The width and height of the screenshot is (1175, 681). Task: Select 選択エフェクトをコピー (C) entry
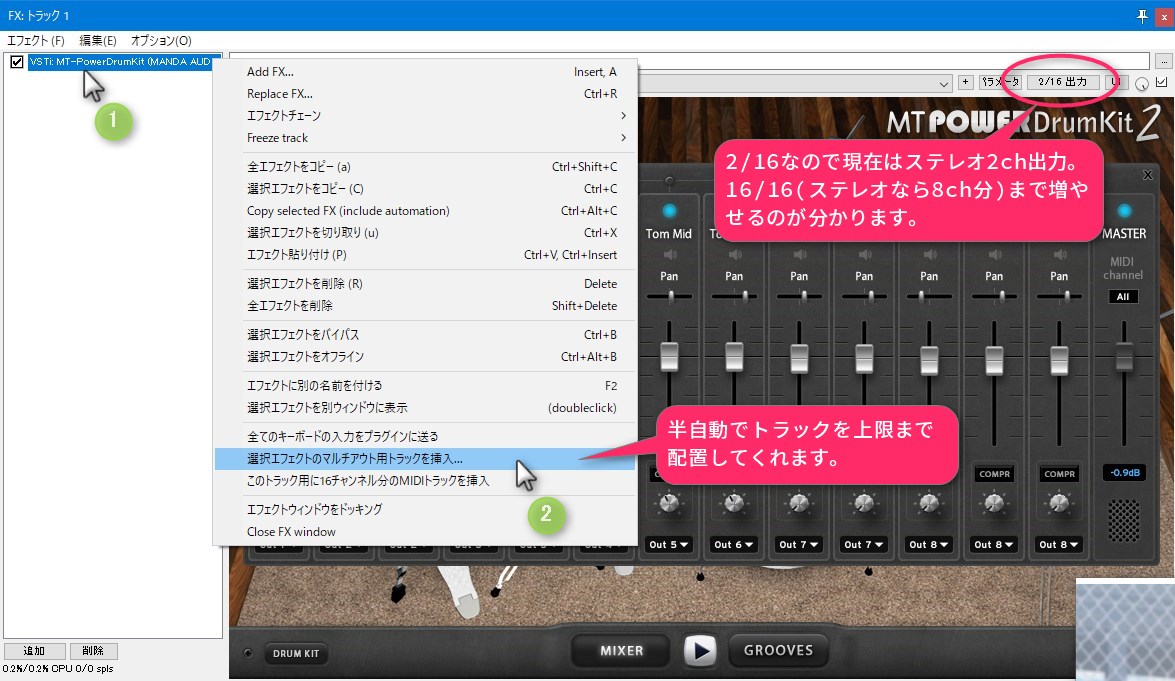(x=426, y=189)
